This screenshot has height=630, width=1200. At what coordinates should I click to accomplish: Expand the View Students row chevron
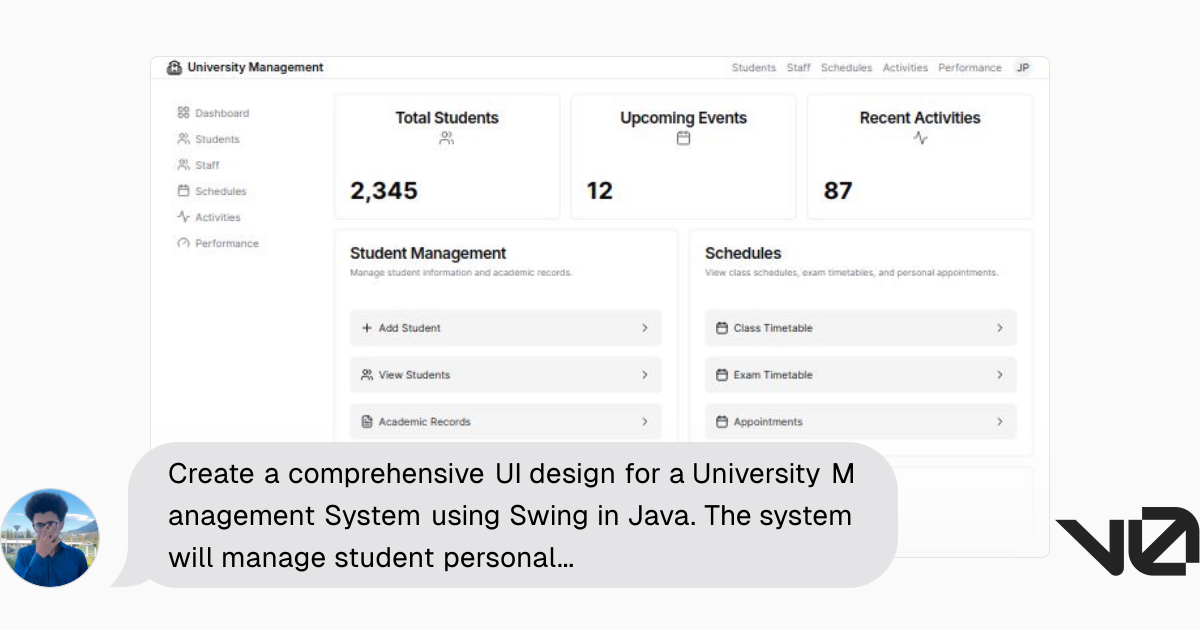pos(645,375)
